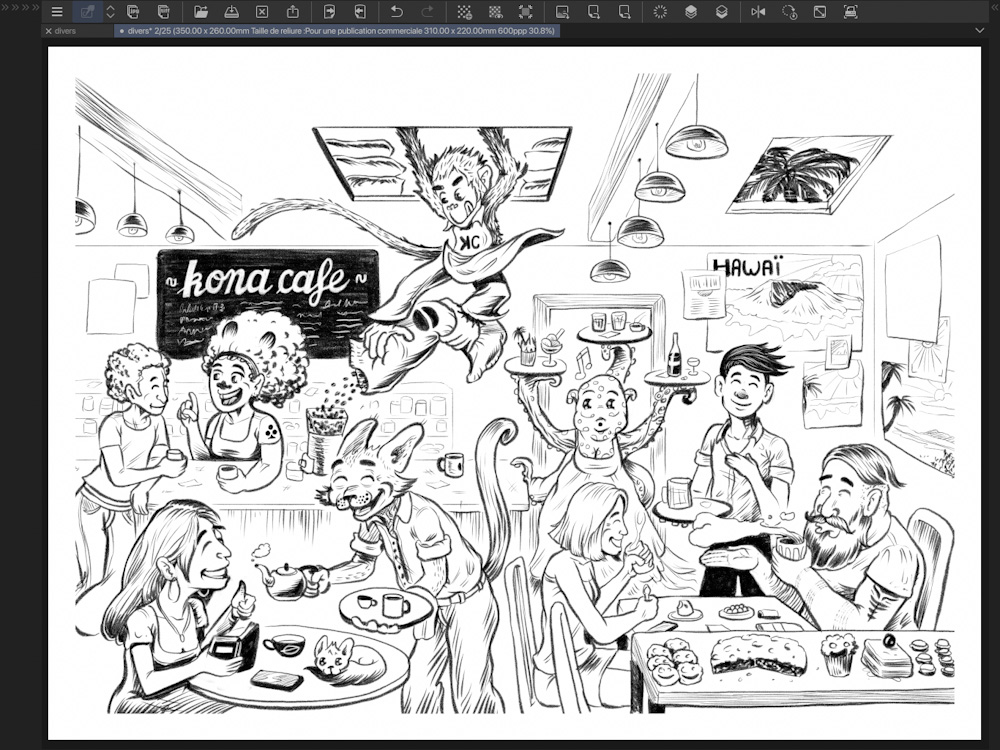The width and height of the screenshot is (1000, 750).
Task: Undo the last action
Action: [397, 12]
